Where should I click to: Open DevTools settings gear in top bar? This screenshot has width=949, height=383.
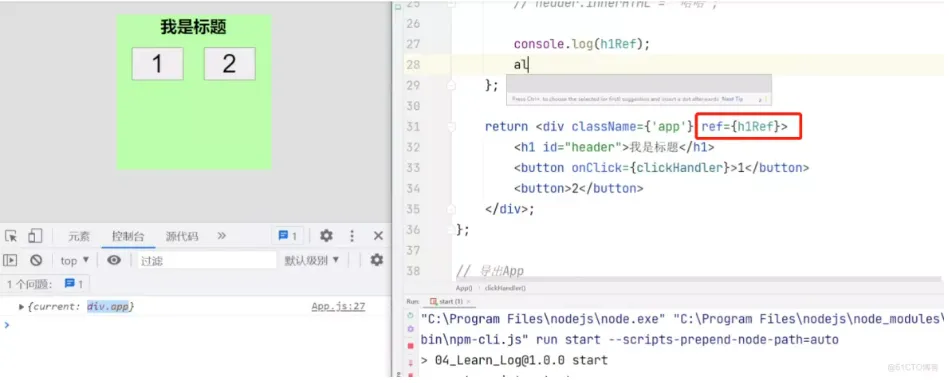(x=326, y=236)
